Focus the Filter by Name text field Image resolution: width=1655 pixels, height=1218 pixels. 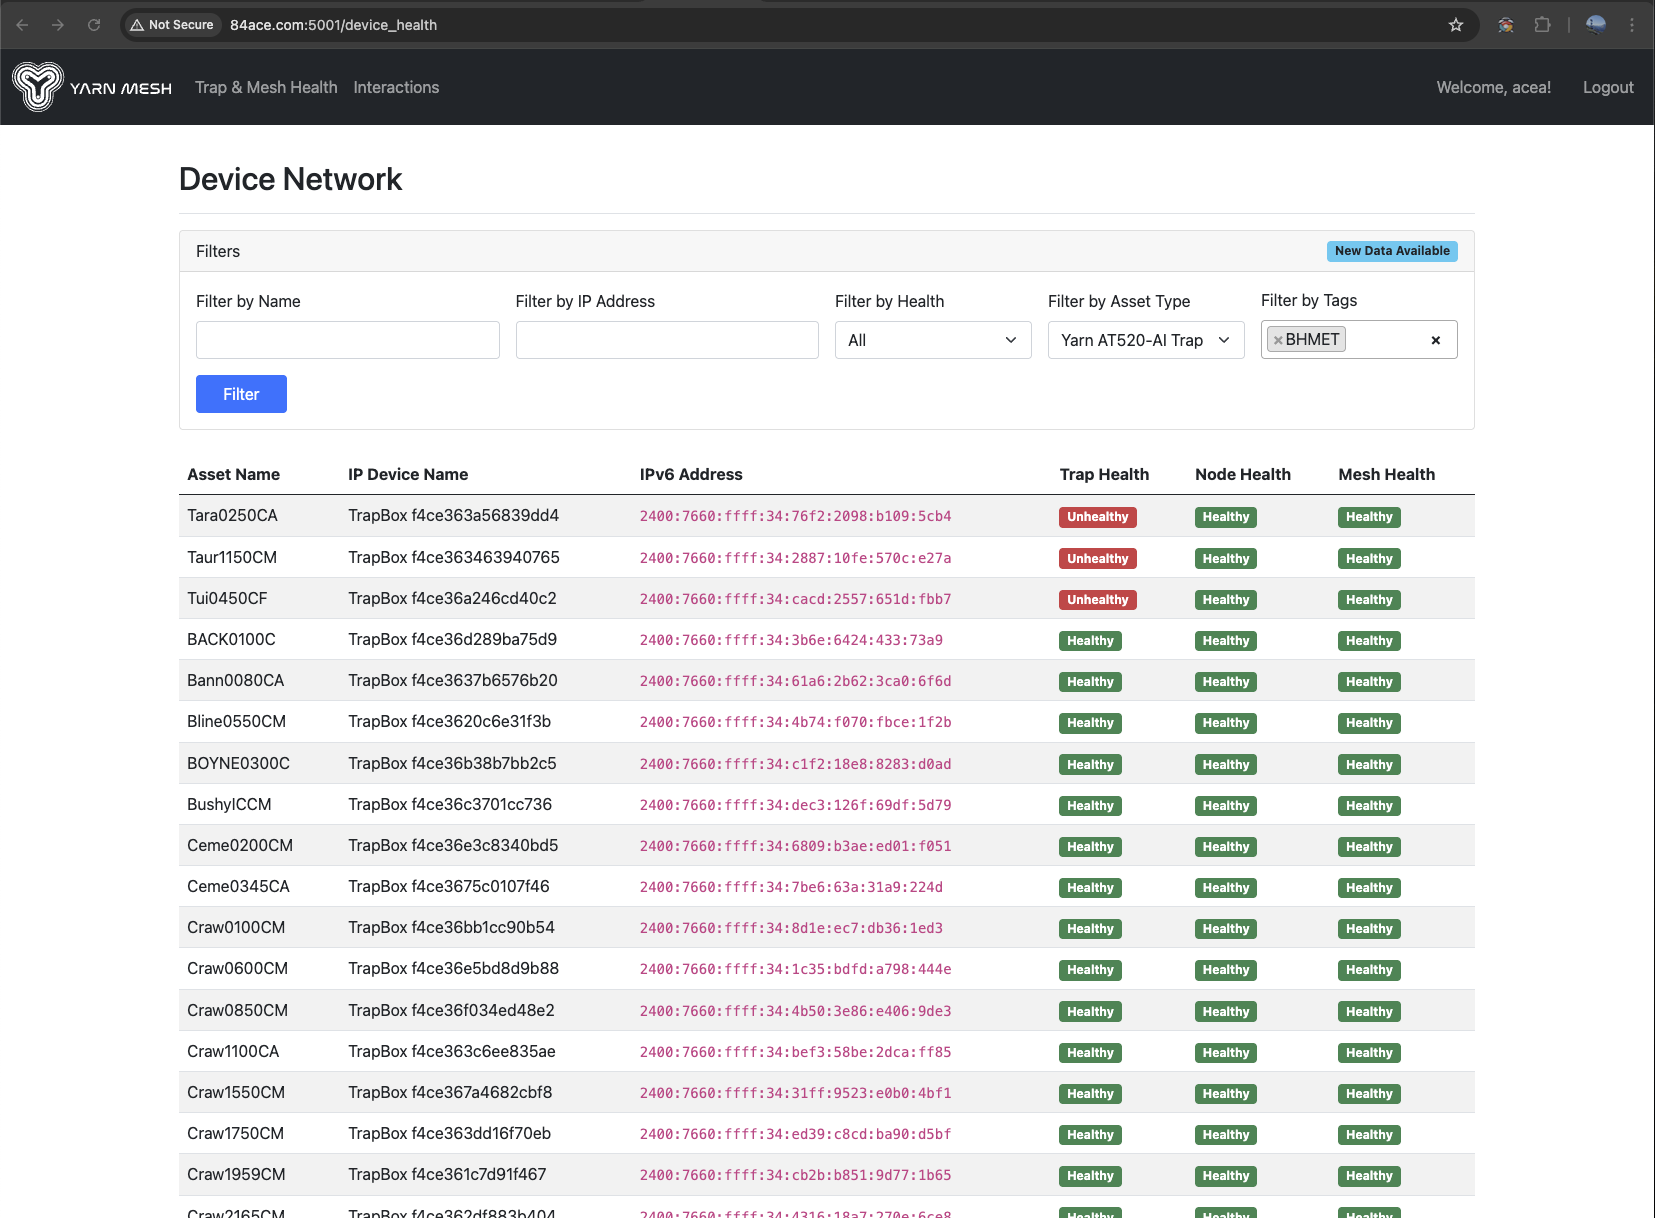coord(347,340)
